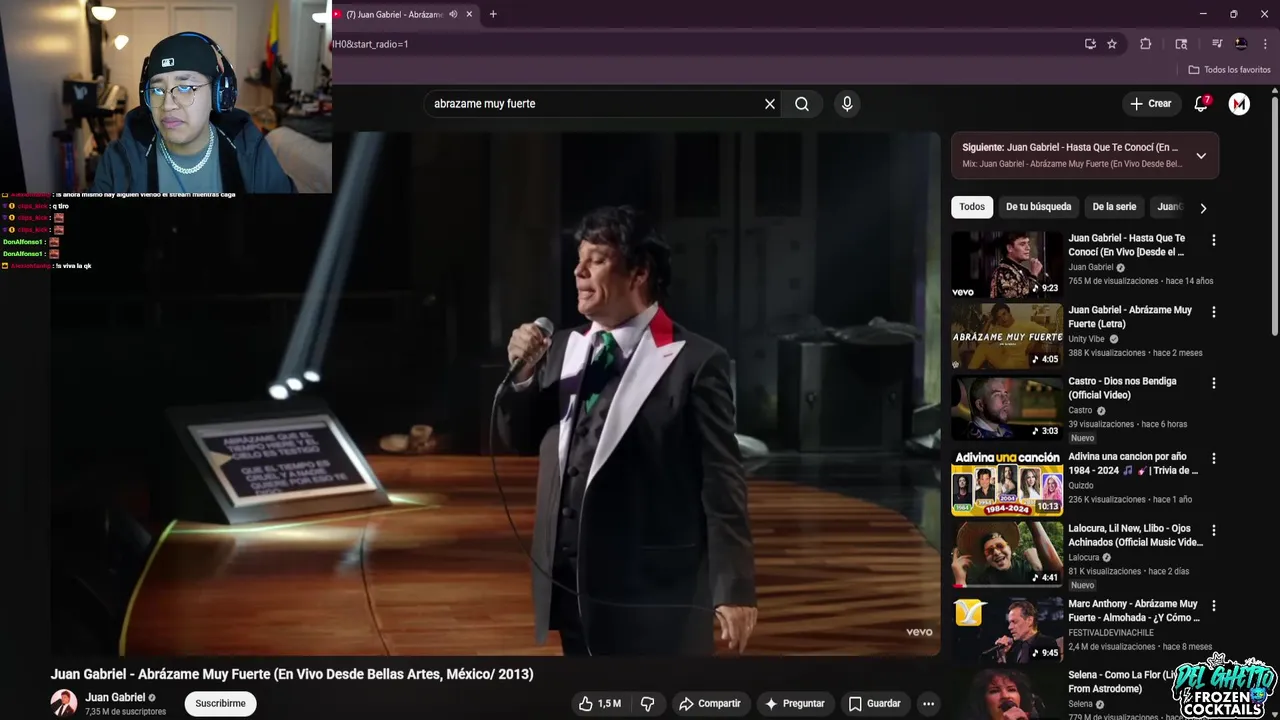The image size is (1280, 720).
Task: Open options for Adivina una canción video
Action: [1214, 458]
